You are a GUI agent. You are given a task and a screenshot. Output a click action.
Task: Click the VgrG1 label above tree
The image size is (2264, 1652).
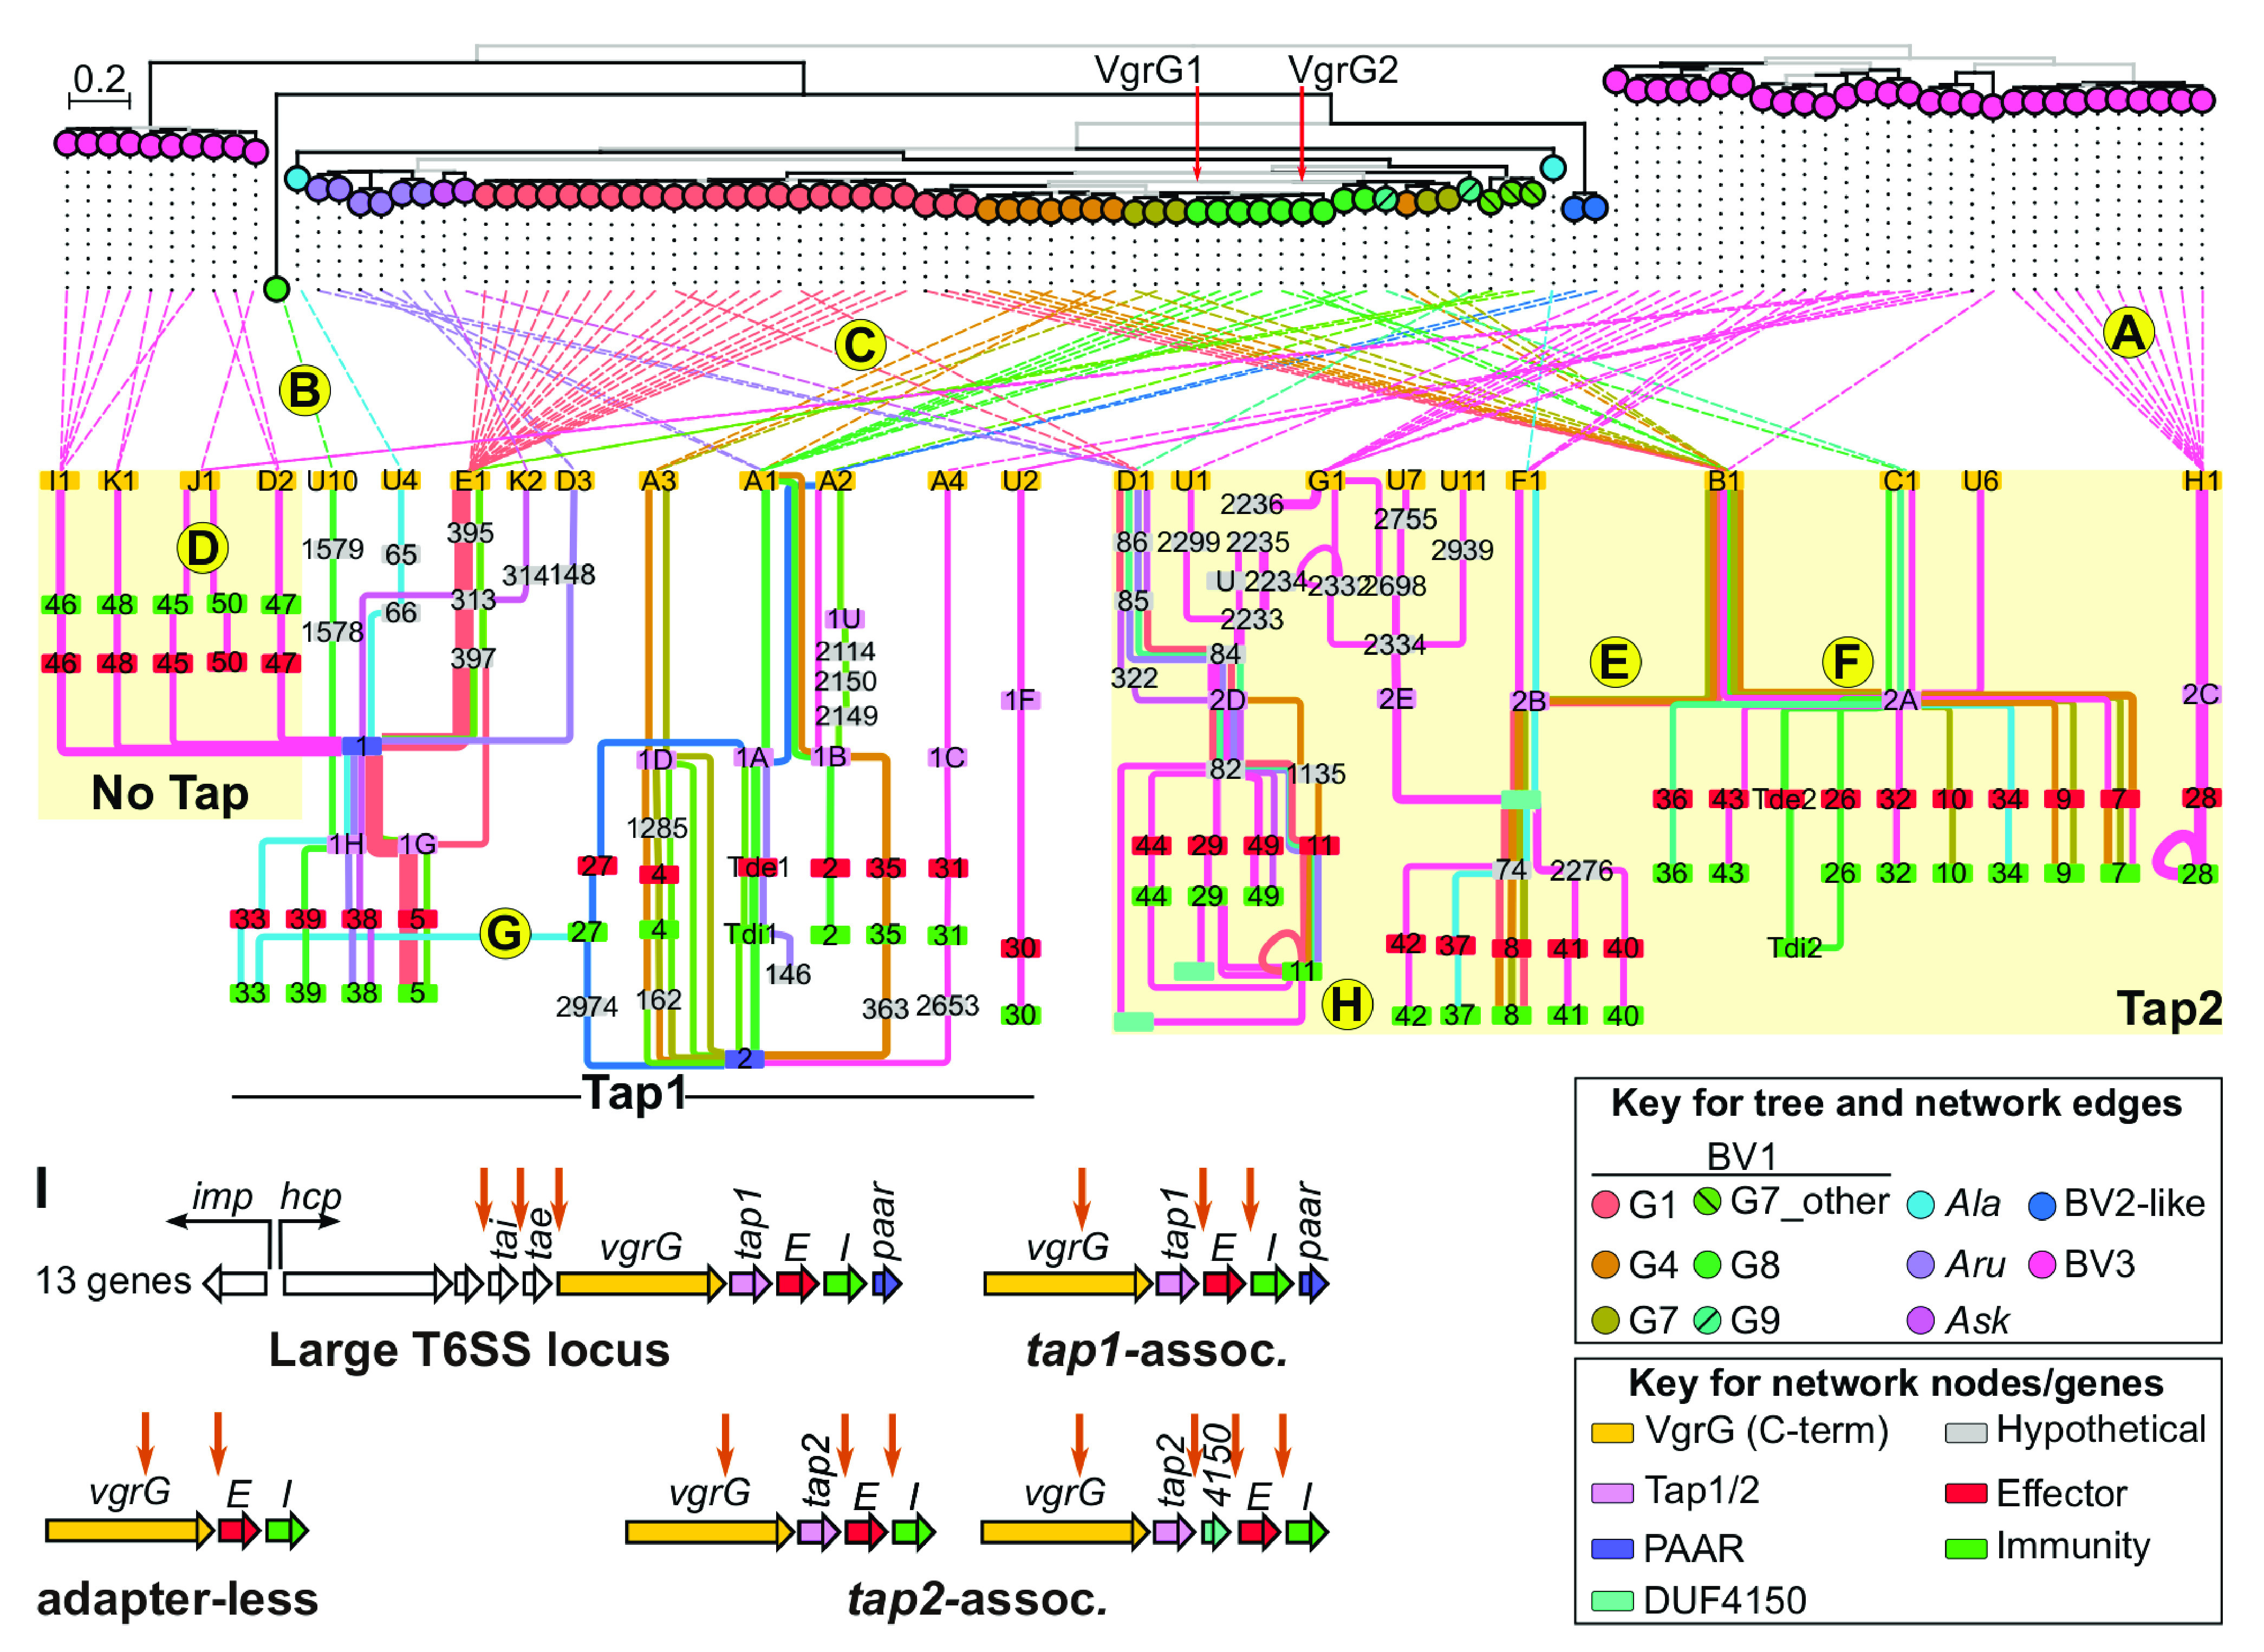1148,69
